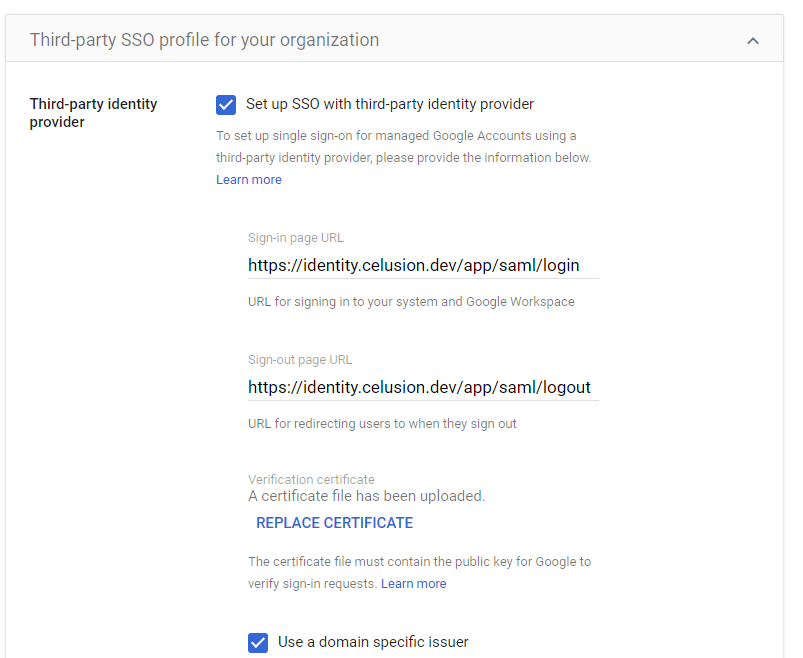
Task: Click the 'Third-party identity provider' label
Action: pos(93,113)
